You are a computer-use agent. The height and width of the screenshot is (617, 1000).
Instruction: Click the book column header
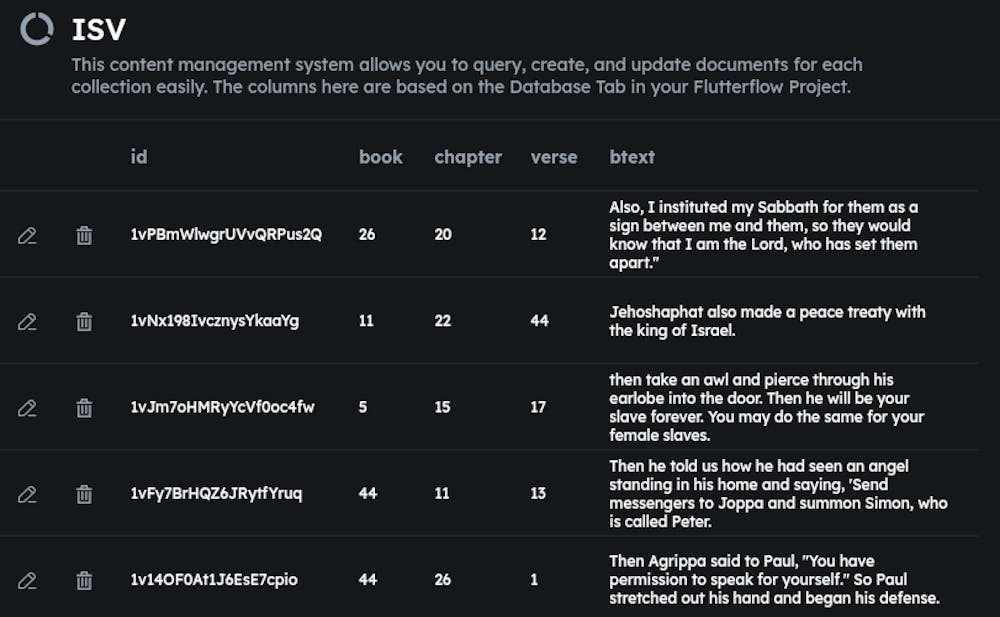click(381, 157)
